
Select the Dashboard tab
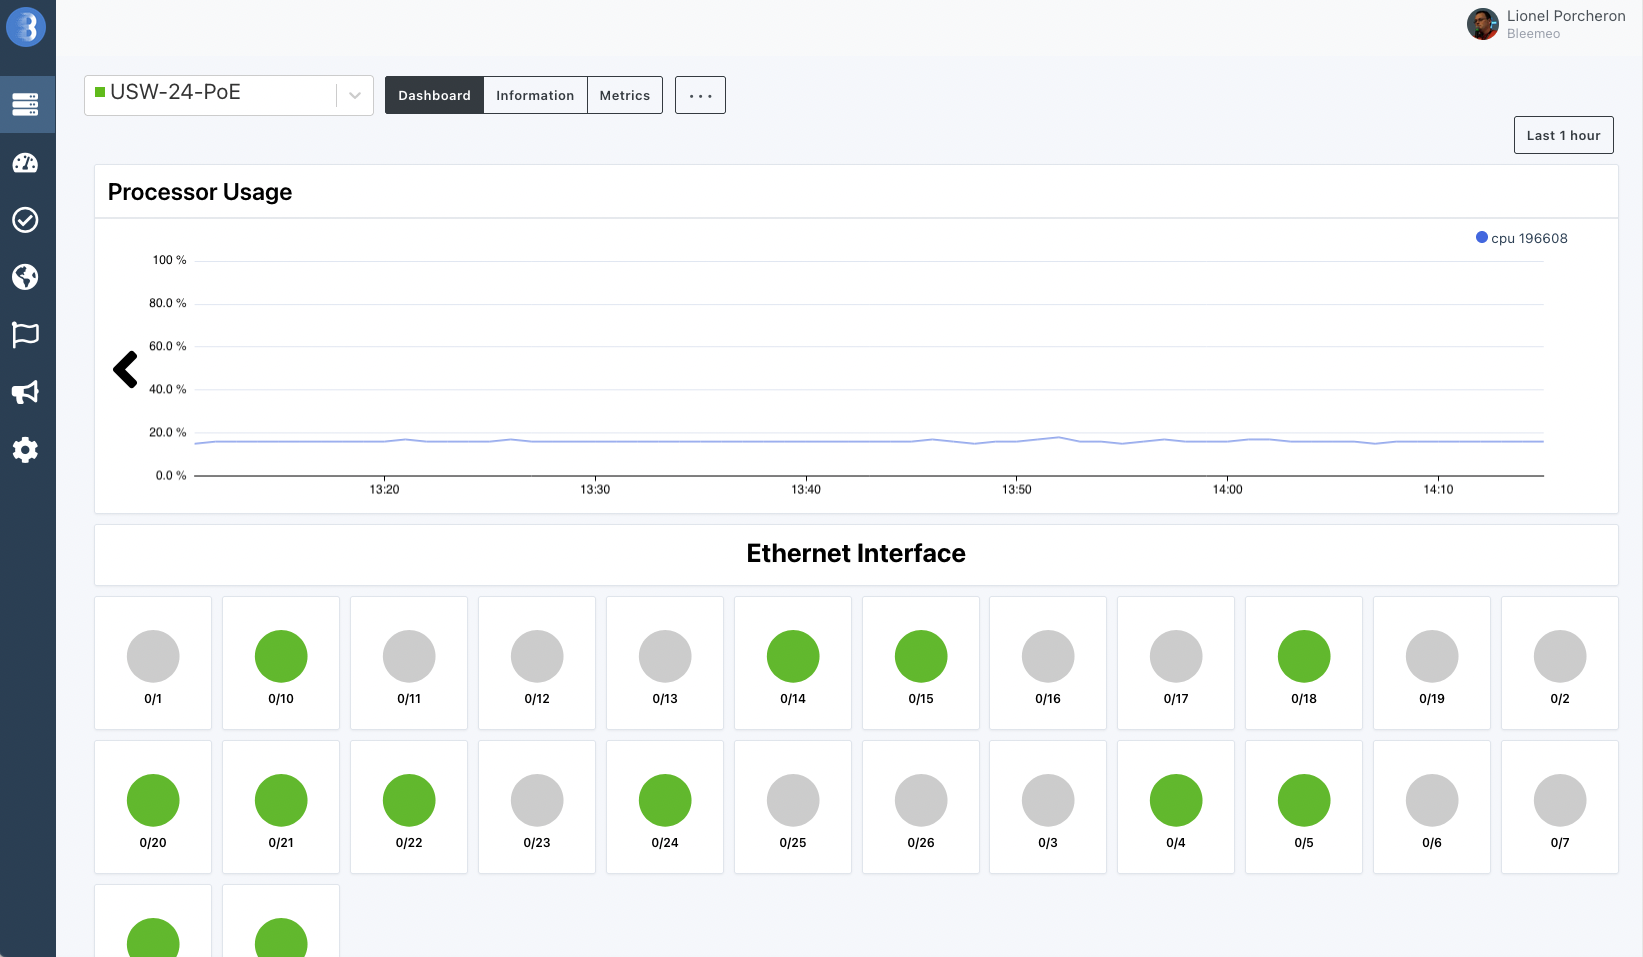(434, 95)
